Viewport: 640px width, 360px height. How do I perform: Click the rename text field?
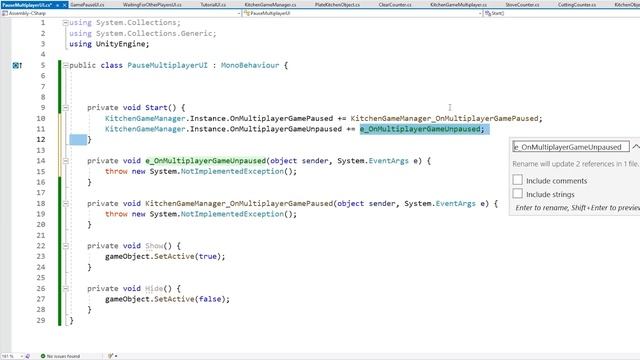(571, 147)
